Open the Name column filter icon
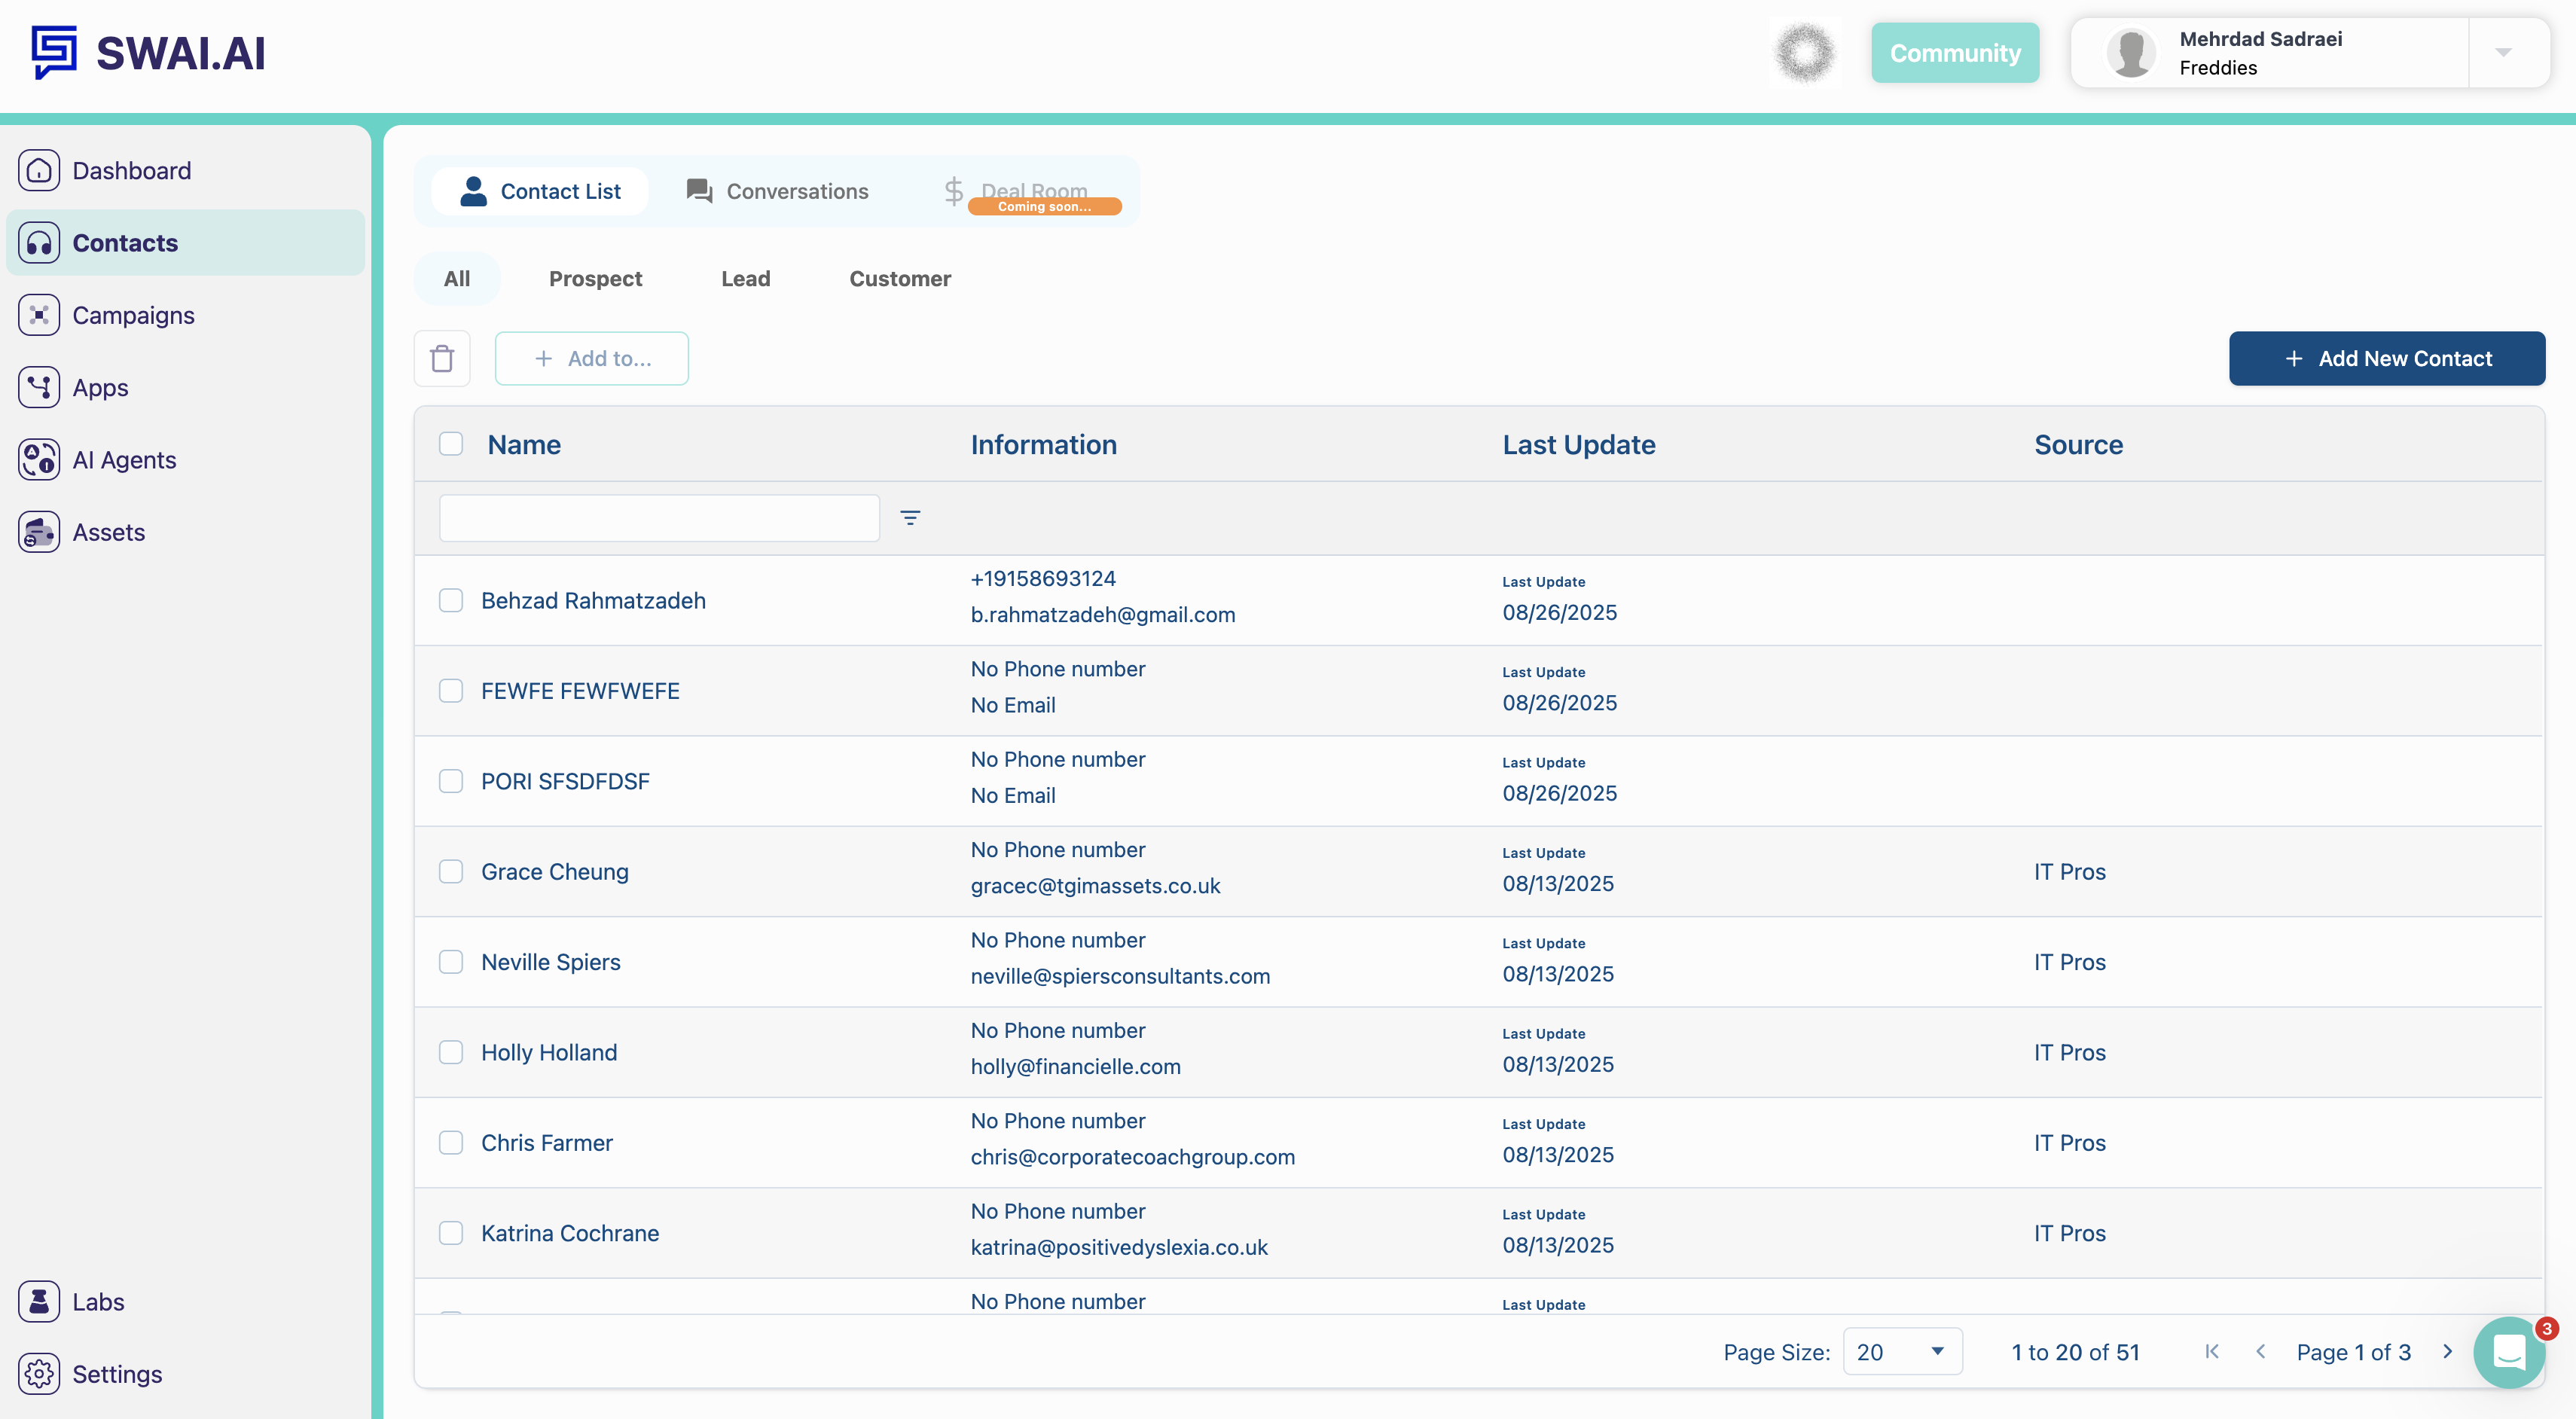This screenshot has width=2576, height=1419. point(910,518)
